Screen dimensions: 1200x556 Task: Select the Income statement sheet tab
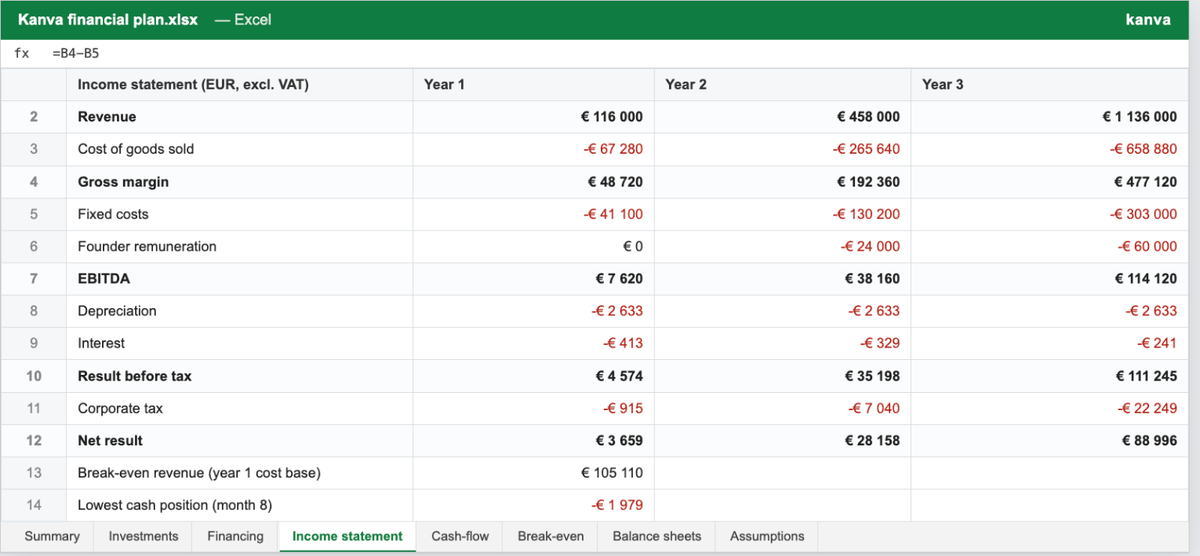pos(347,536)
